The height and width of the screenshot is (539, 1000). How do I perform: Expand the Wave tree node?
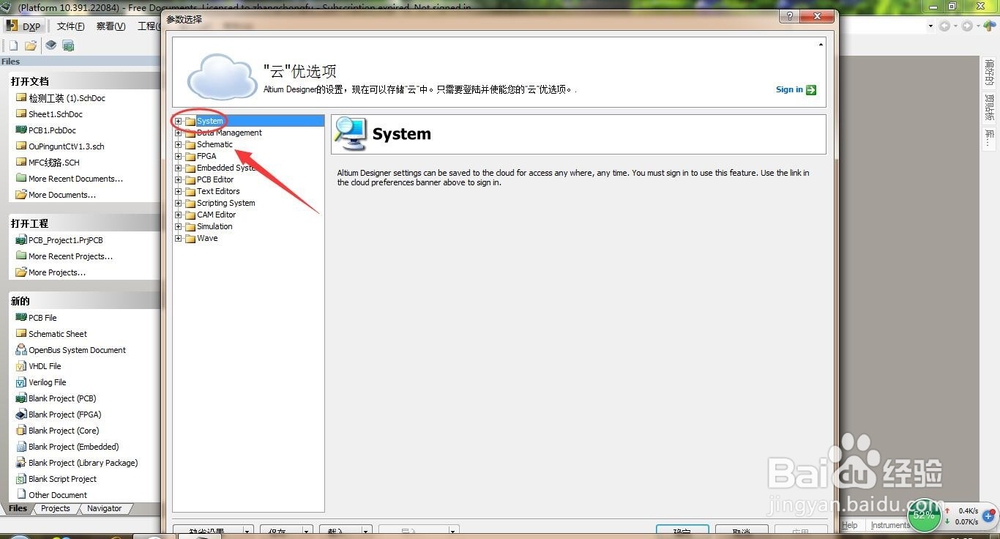click(x=179, y=239)
